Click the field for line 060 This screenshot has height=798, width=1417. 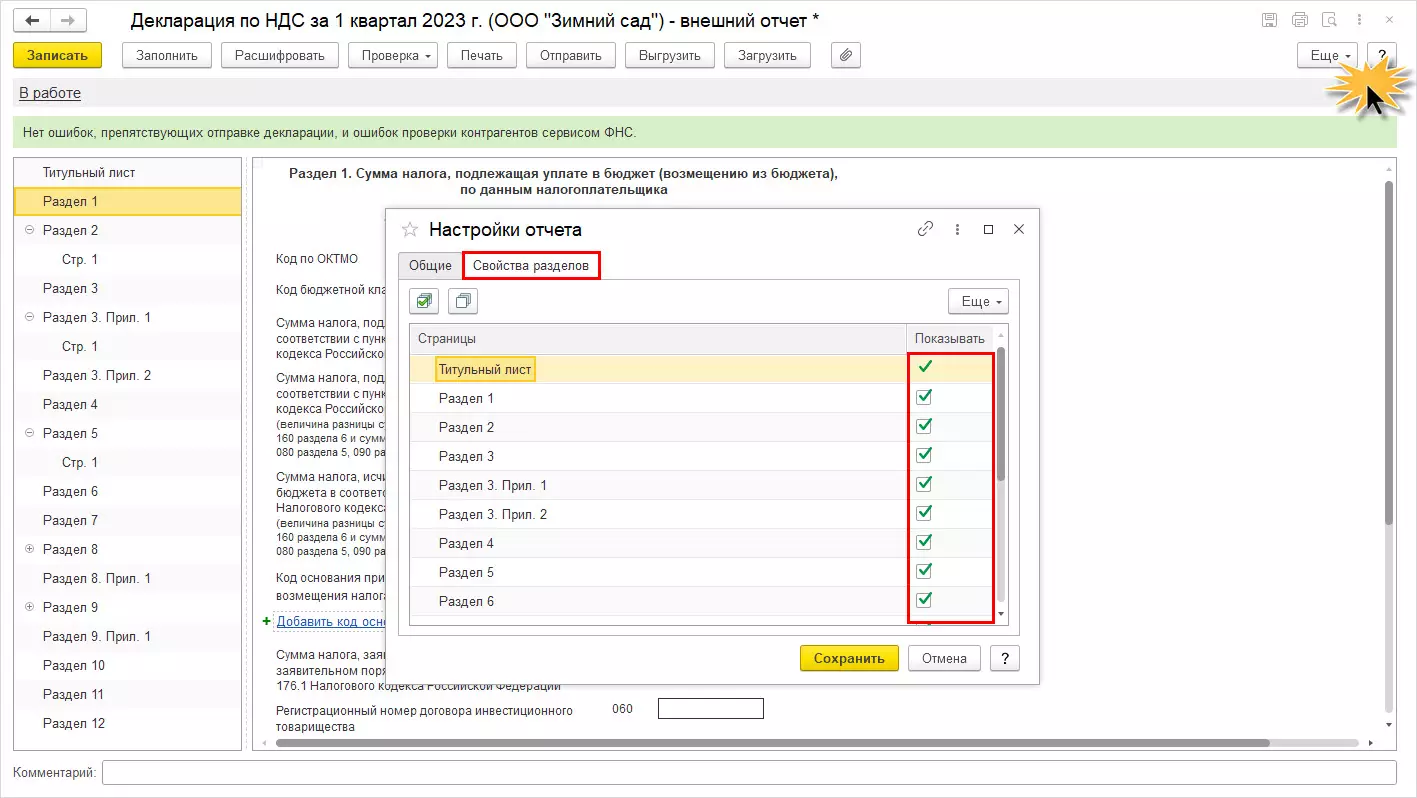[x=711, y=709]
